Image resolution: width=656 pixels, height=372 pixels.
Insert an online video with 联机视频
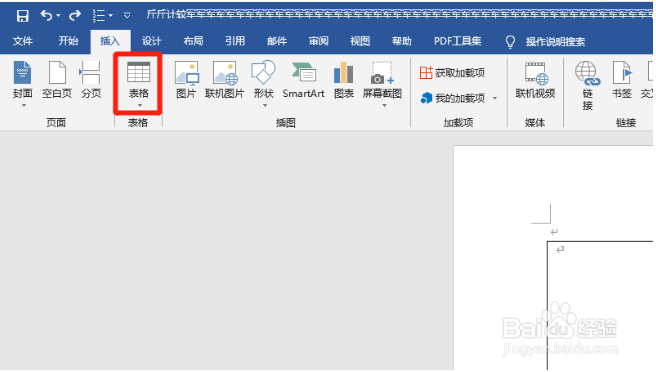(535, 80)
